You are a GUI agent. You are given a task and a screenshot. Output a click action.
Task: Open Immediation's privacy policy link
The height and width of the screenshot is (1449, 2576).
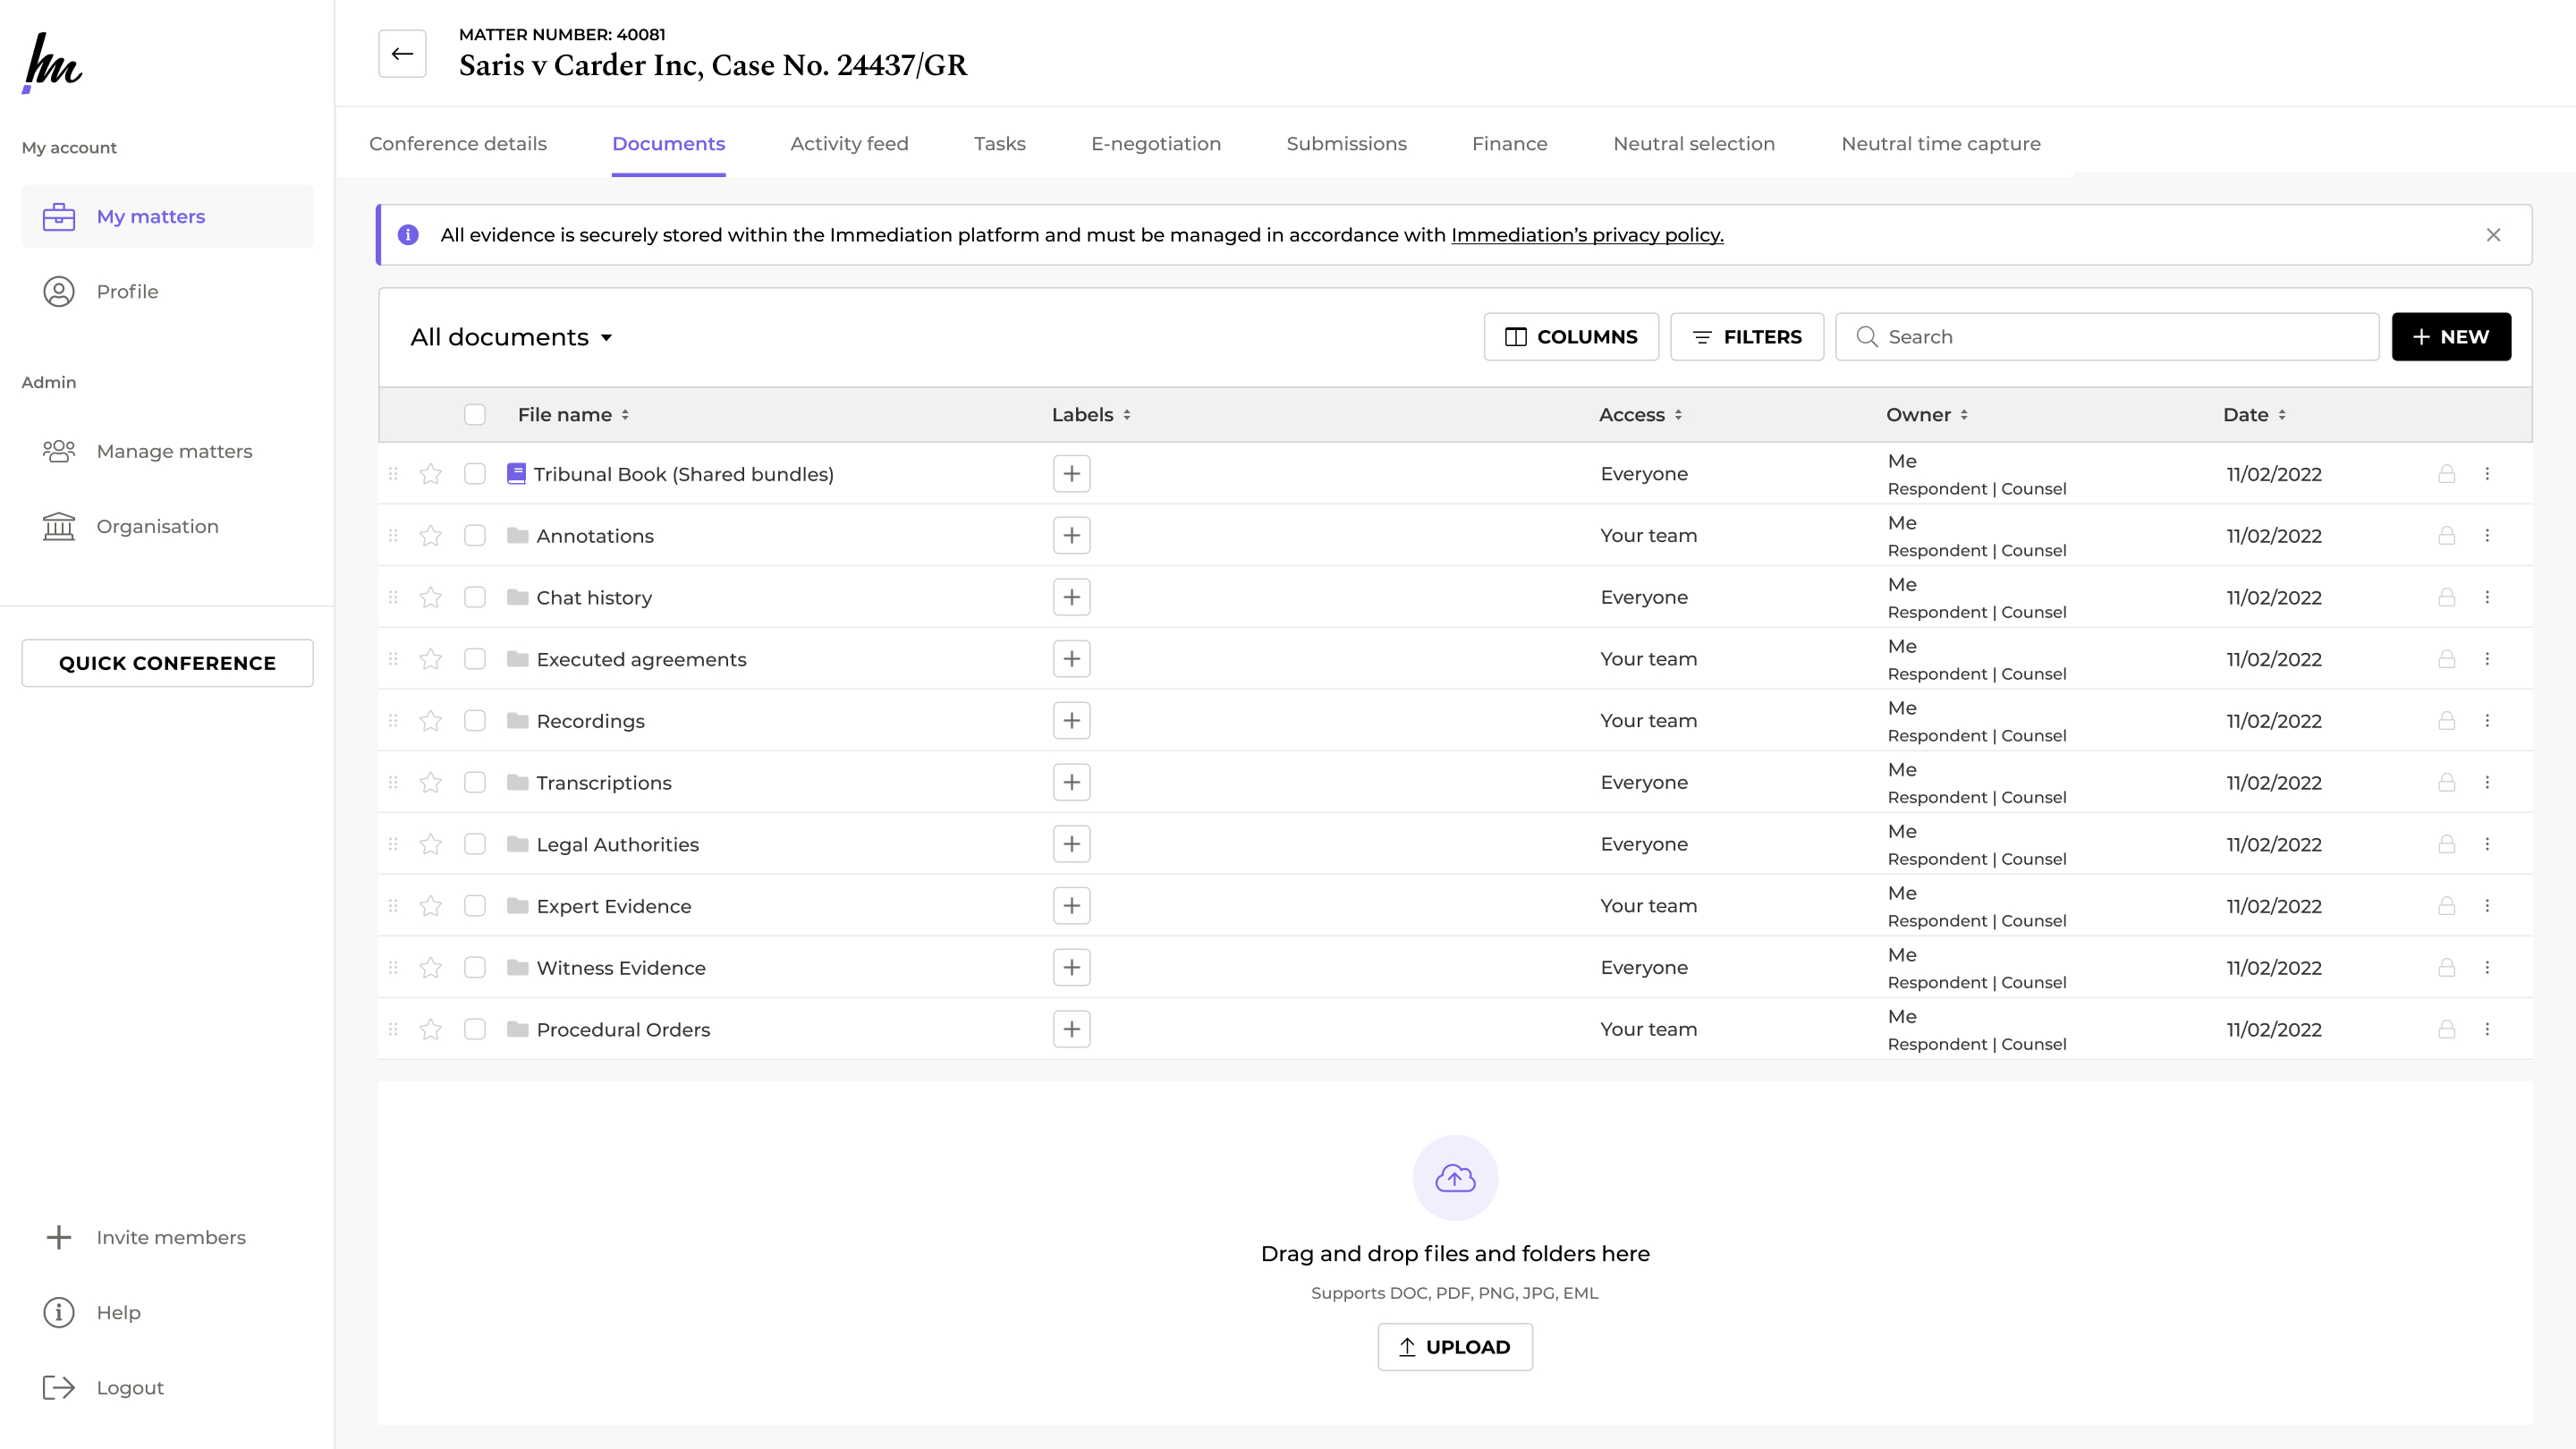(x=1587, y=235)
